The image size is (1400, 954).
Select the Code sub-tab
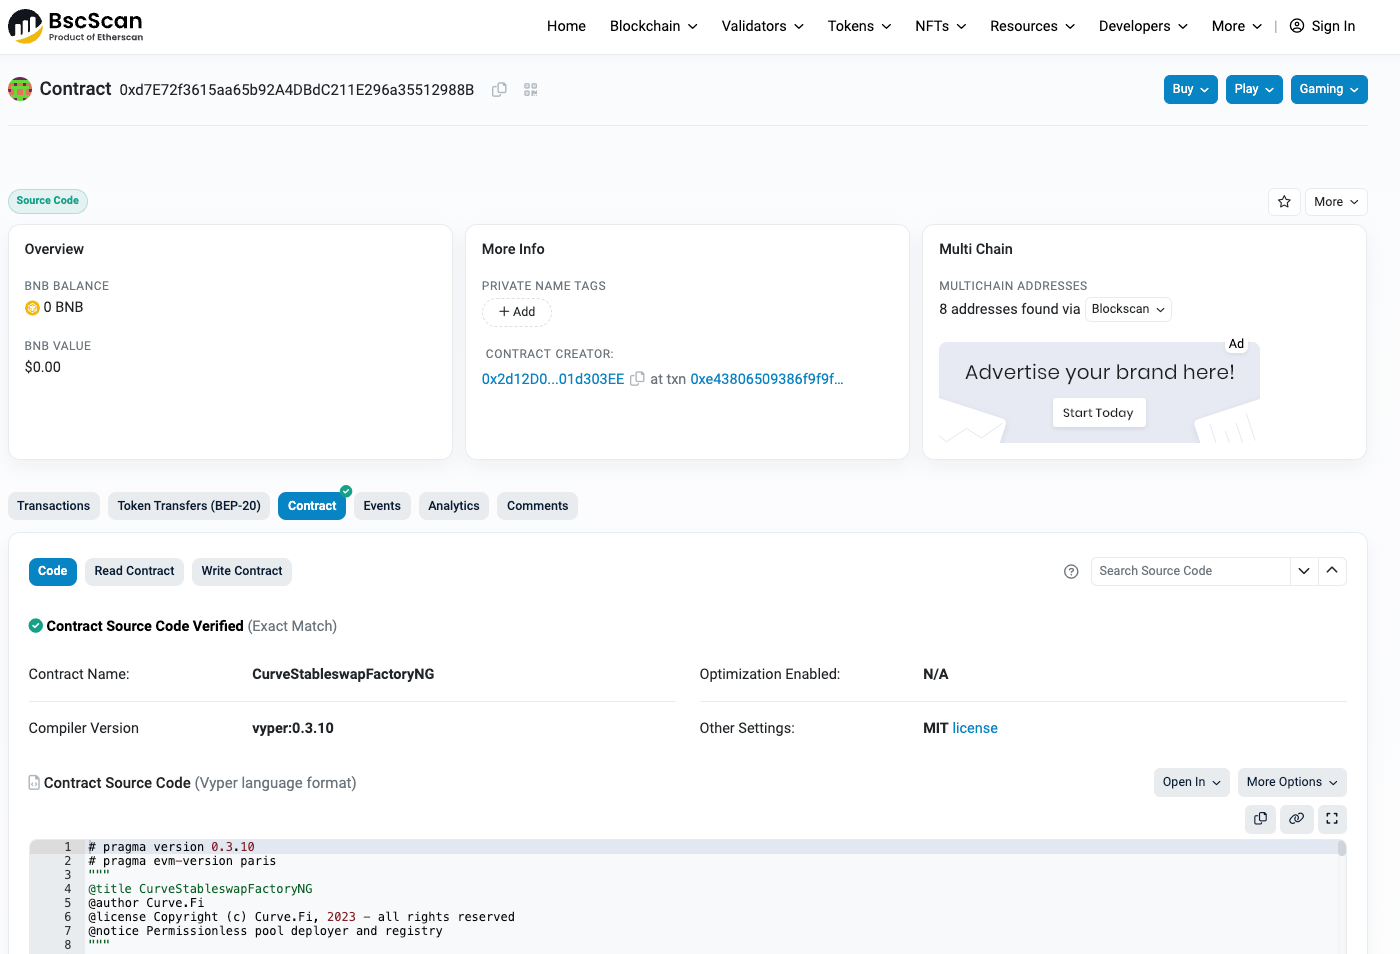[53, 571]
